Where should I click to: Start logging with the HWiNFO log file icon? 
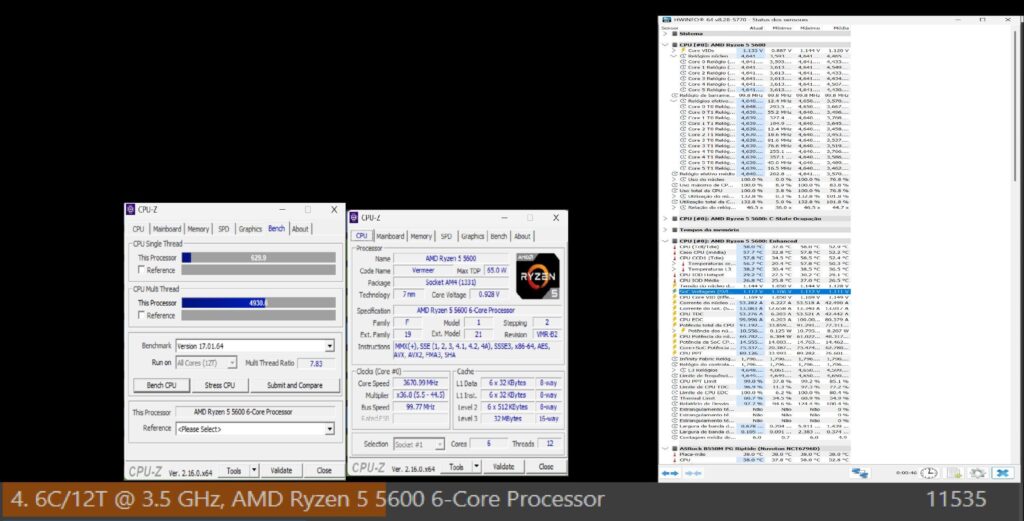954,473
